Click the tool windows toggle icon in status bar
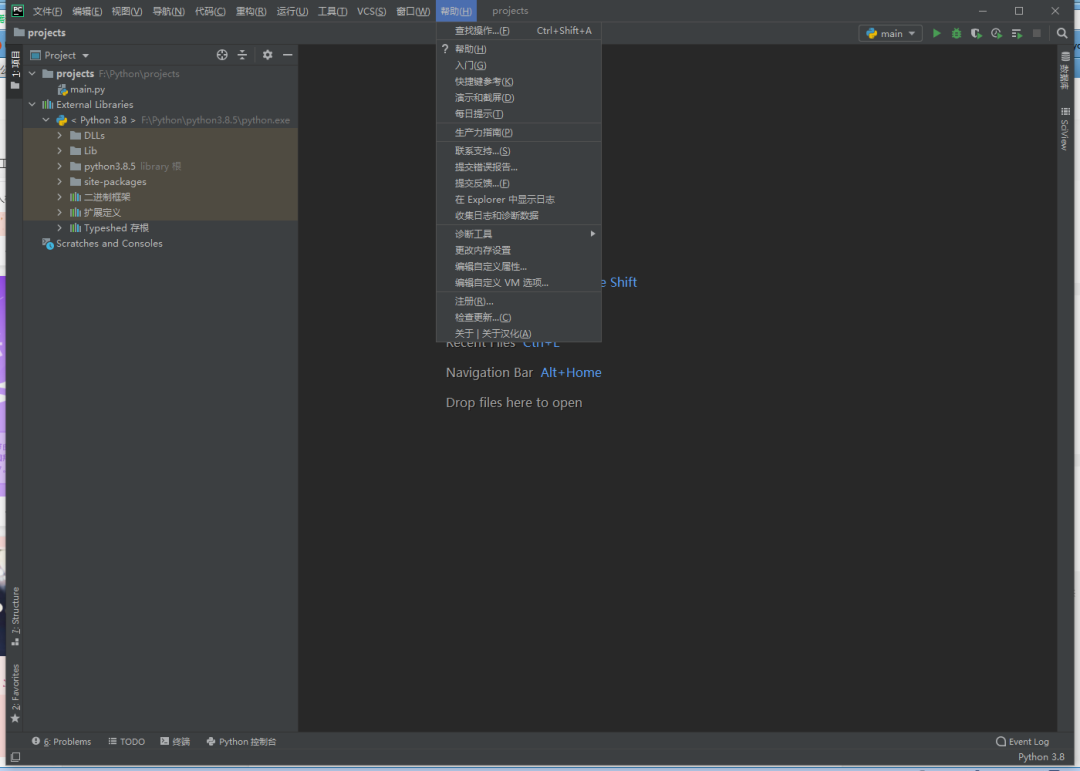 (x=15, y=757)
